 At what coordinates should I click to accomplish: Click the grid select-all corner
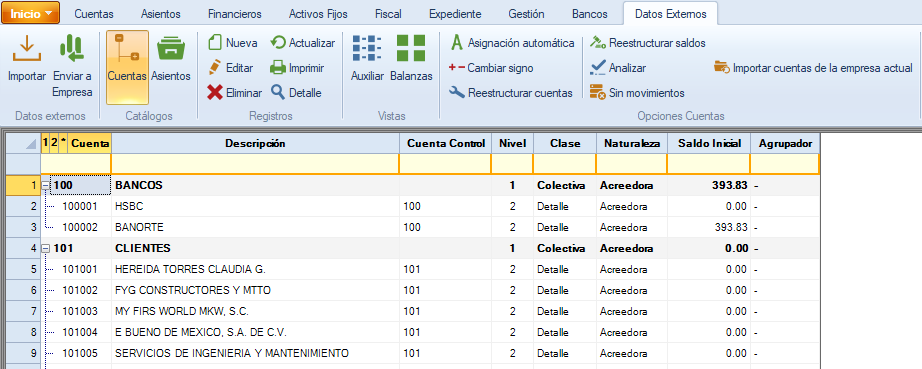[23, 143]
